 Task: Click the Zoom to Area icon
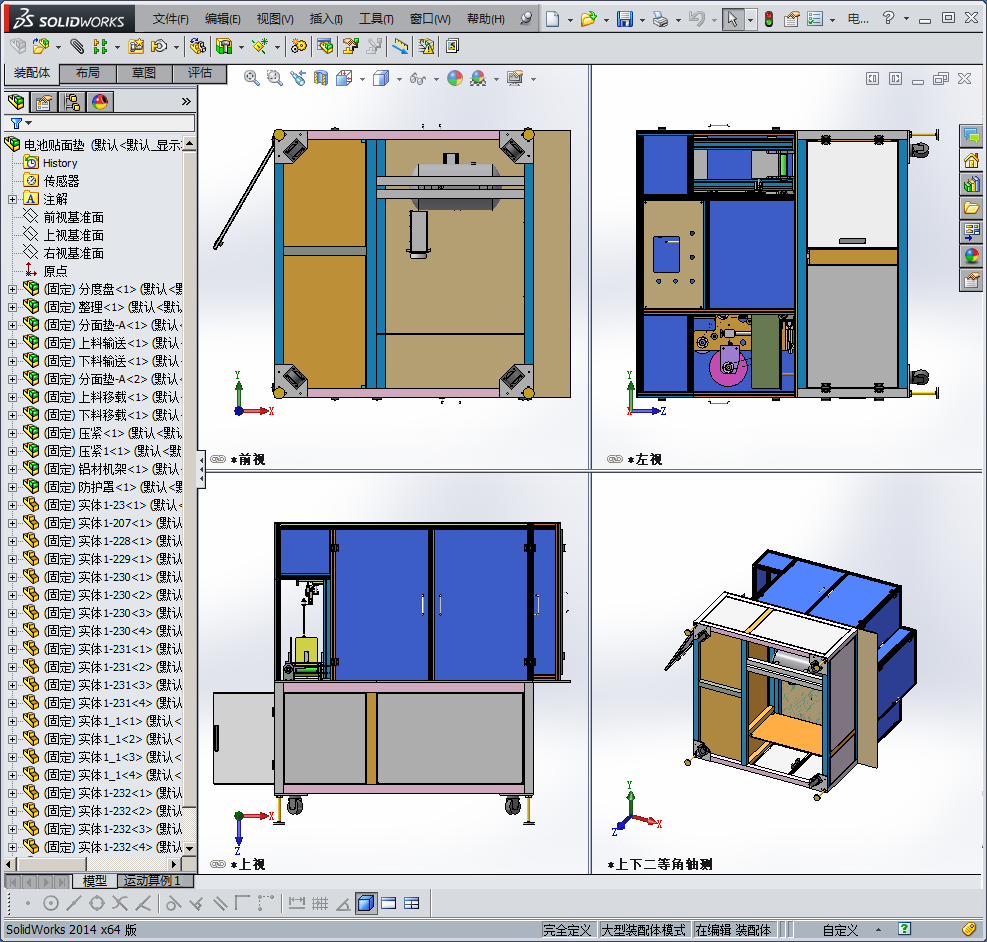click(x=274, y=78)
